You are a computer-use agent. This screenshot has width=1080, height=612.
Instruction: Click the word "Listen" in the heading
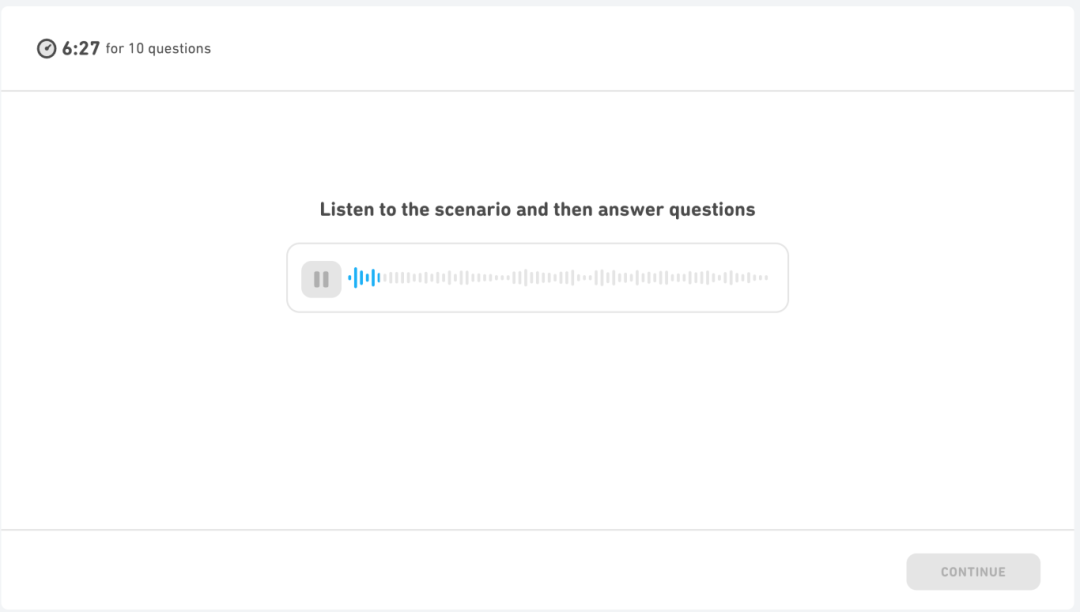[x=346, y=209]
